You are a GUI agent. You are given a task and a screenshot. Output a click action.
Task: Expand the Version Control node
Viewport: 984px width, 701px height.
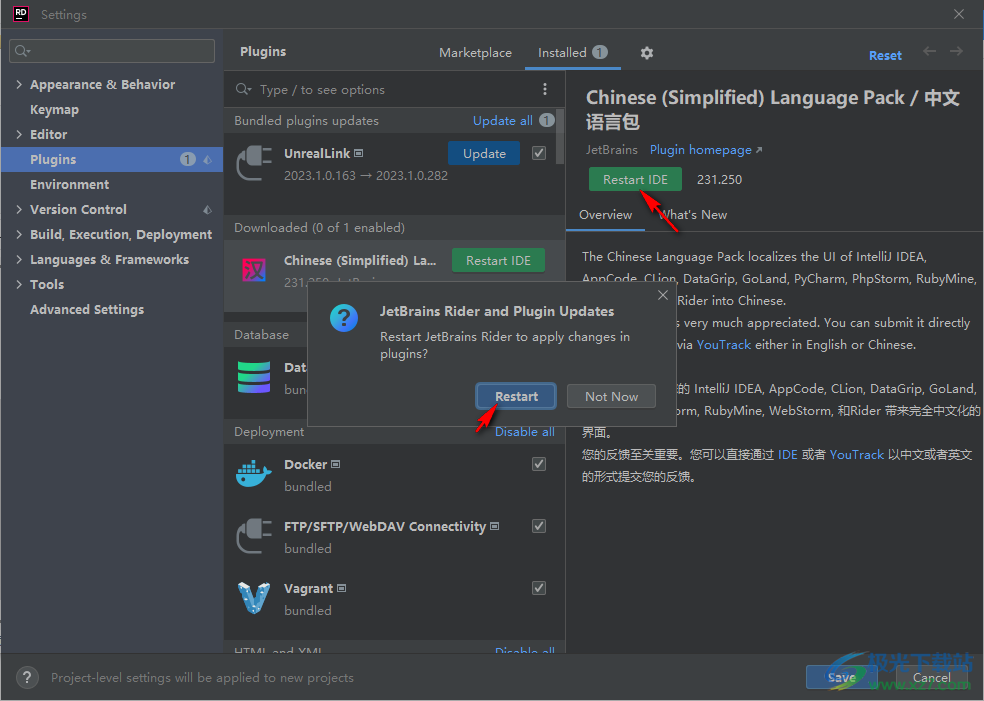click(19, 210)
